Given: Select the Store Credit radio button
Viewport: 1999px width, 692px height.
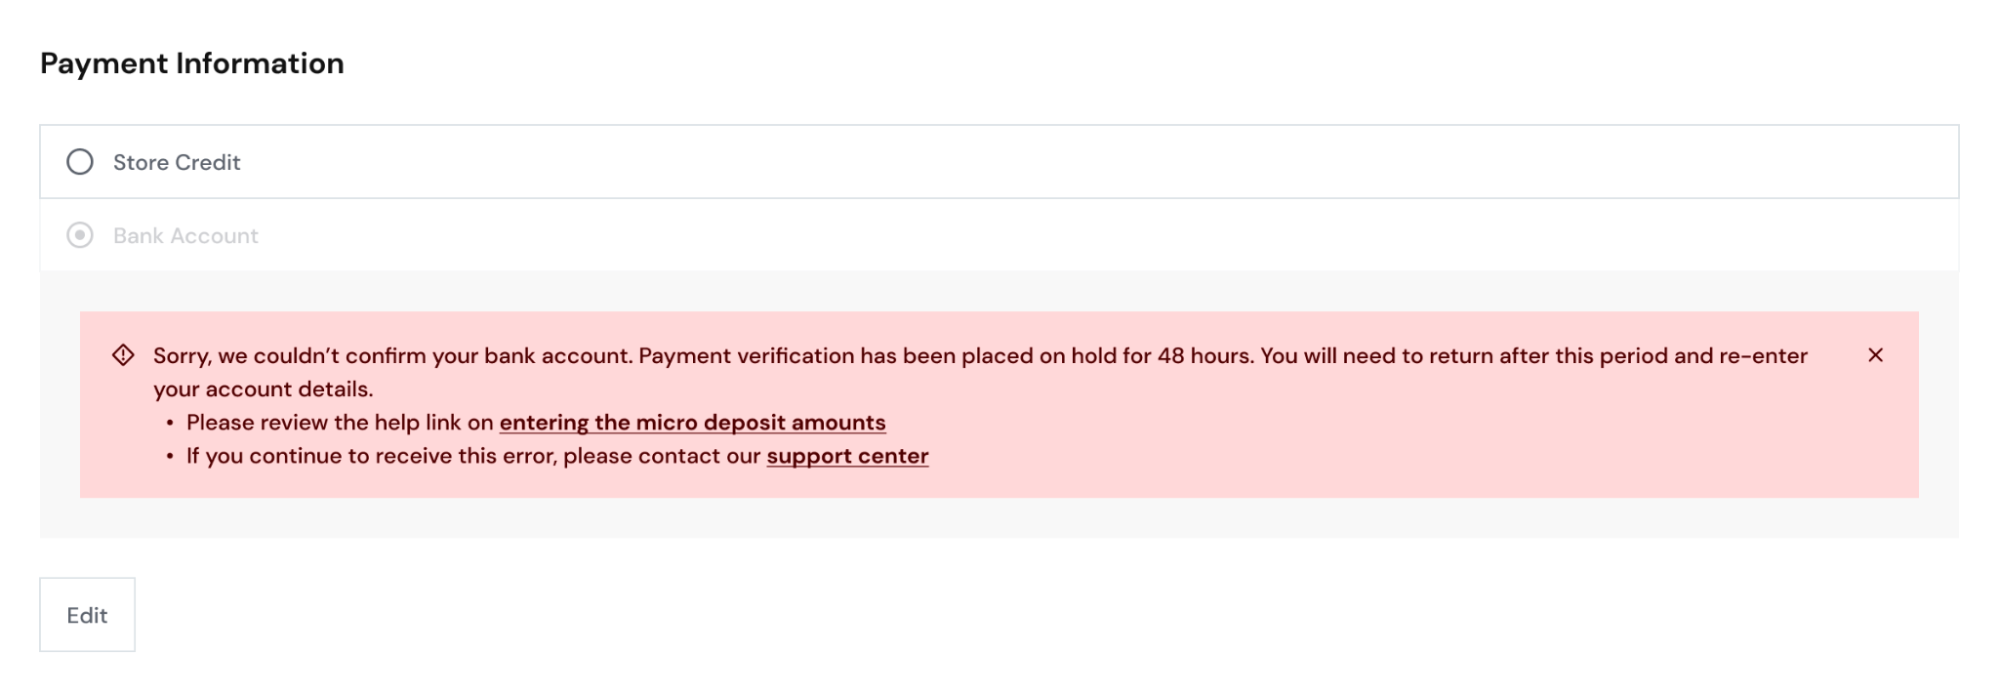Looking at the screenshot, I should pos(80,162).
